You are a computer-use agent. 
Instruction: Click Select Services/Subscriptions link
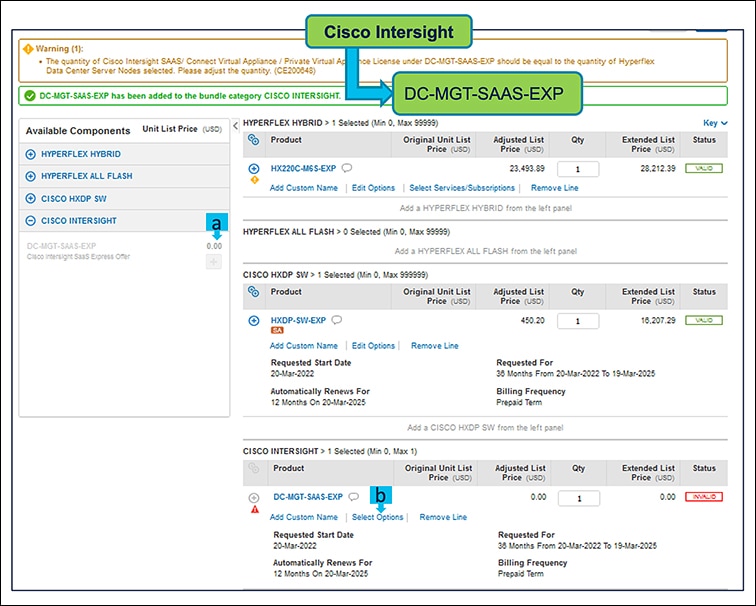[x=462, y=188]
